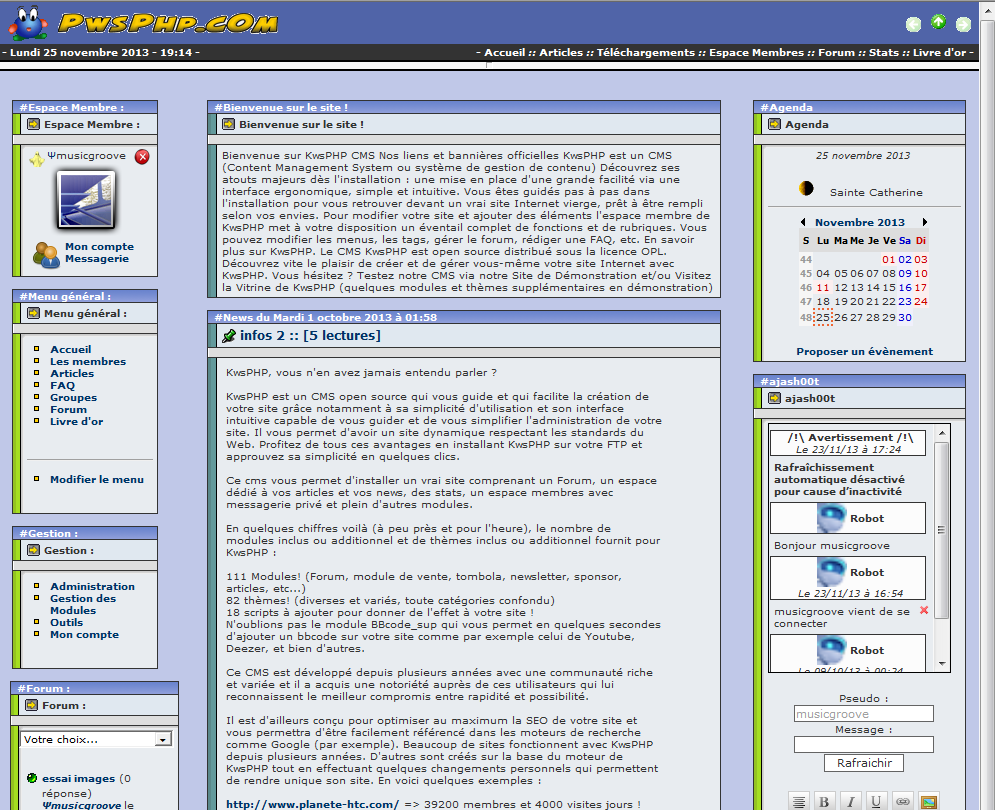Open Espace Membres in the top navigation bar
This screenshot has width=995, height=810.
tap(756, 53)
